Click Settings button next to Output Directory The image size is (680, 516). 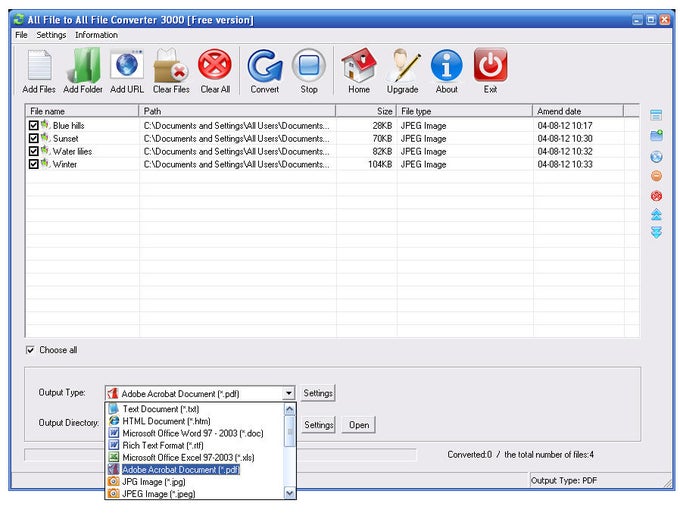[x=319, y=425]
